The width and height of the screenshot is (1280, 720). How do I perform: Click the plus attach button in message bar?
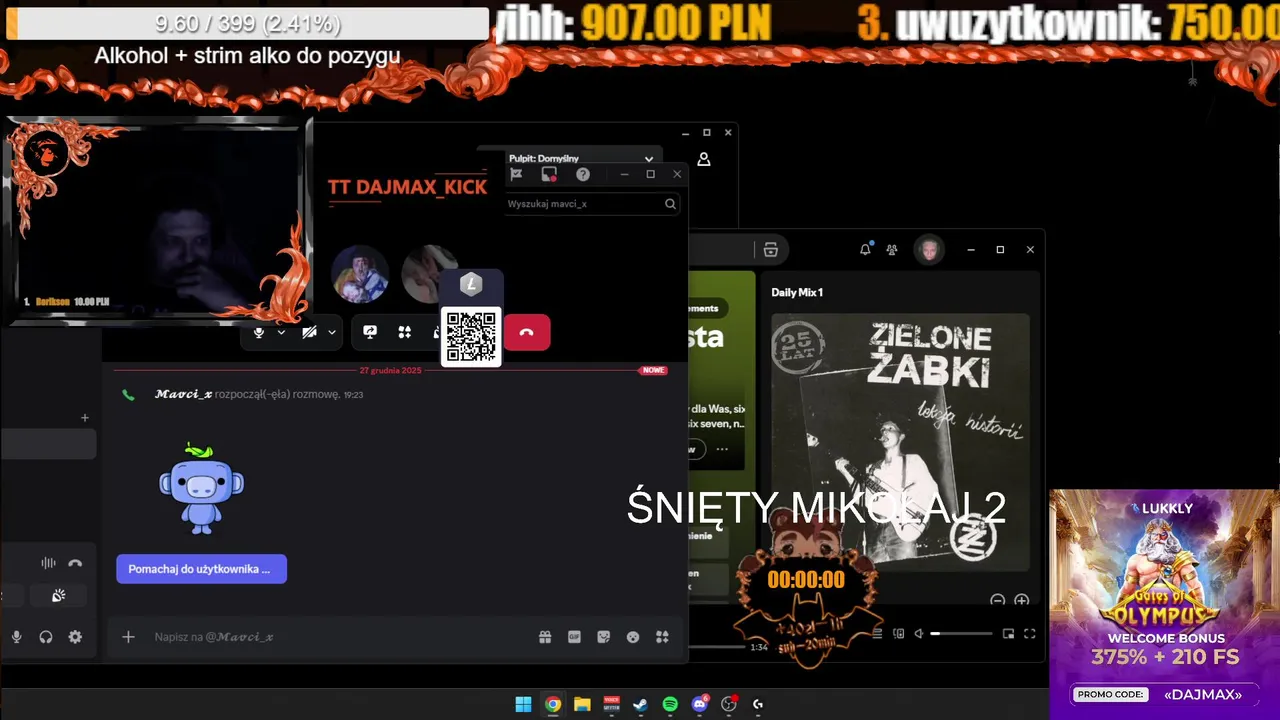(128, 637)
